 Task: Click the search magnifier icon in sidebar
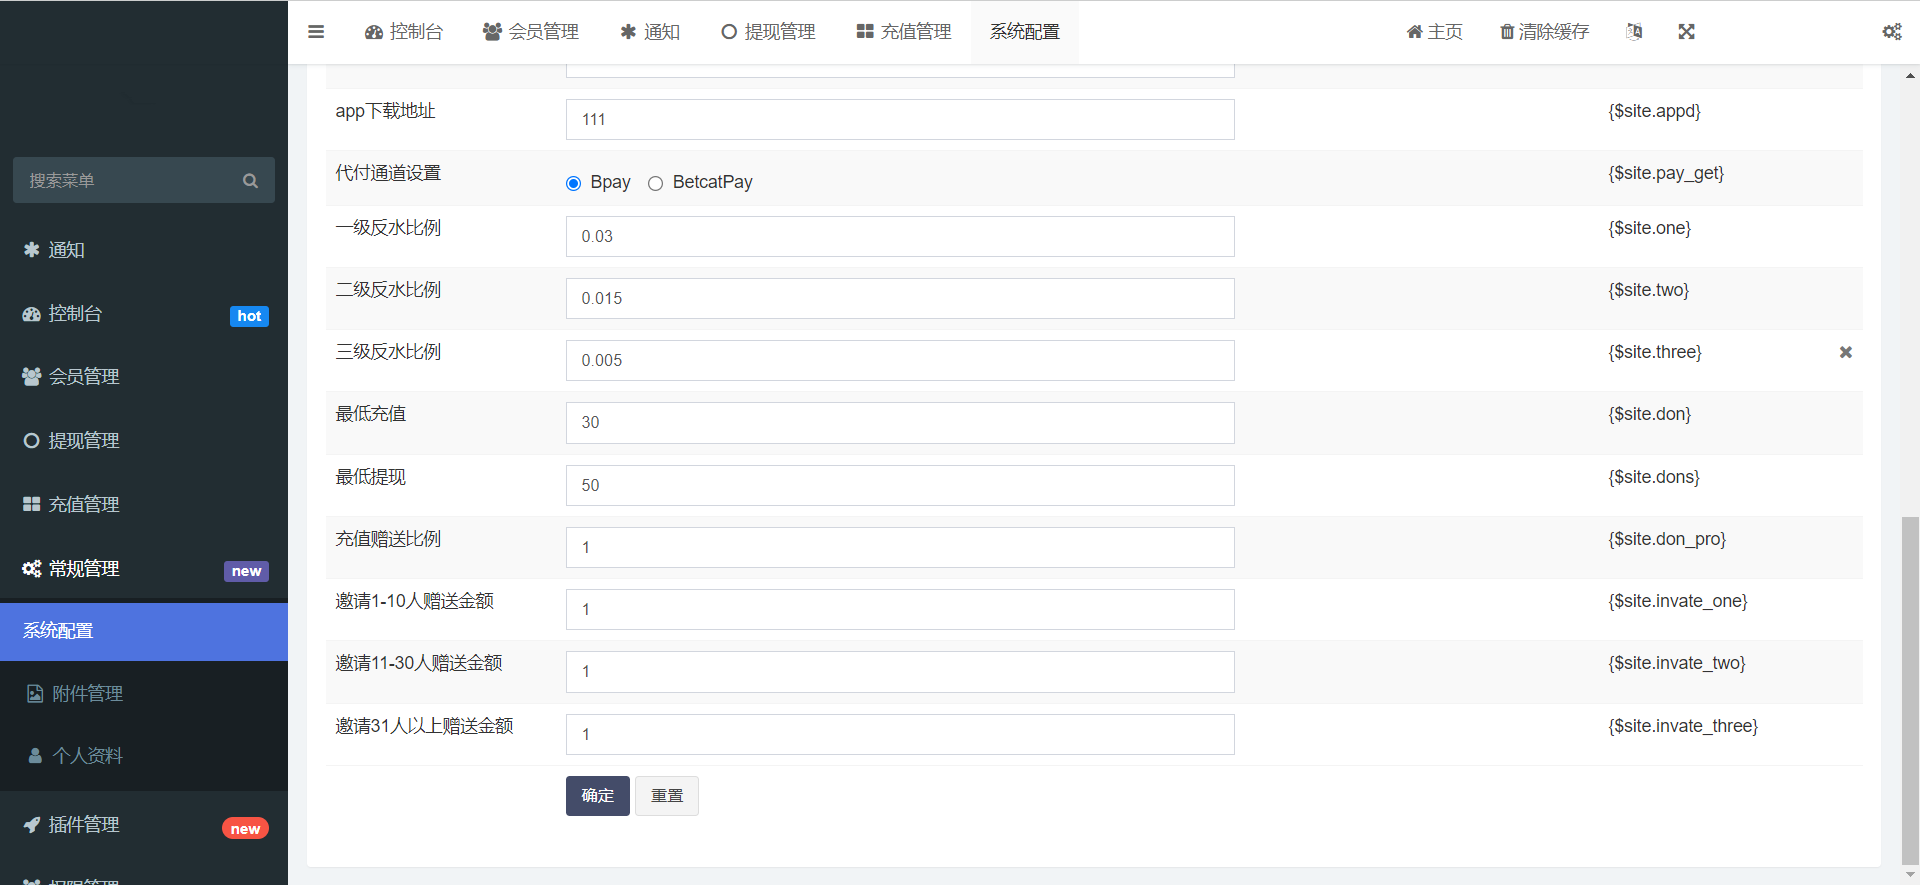[x=250, y=181]
